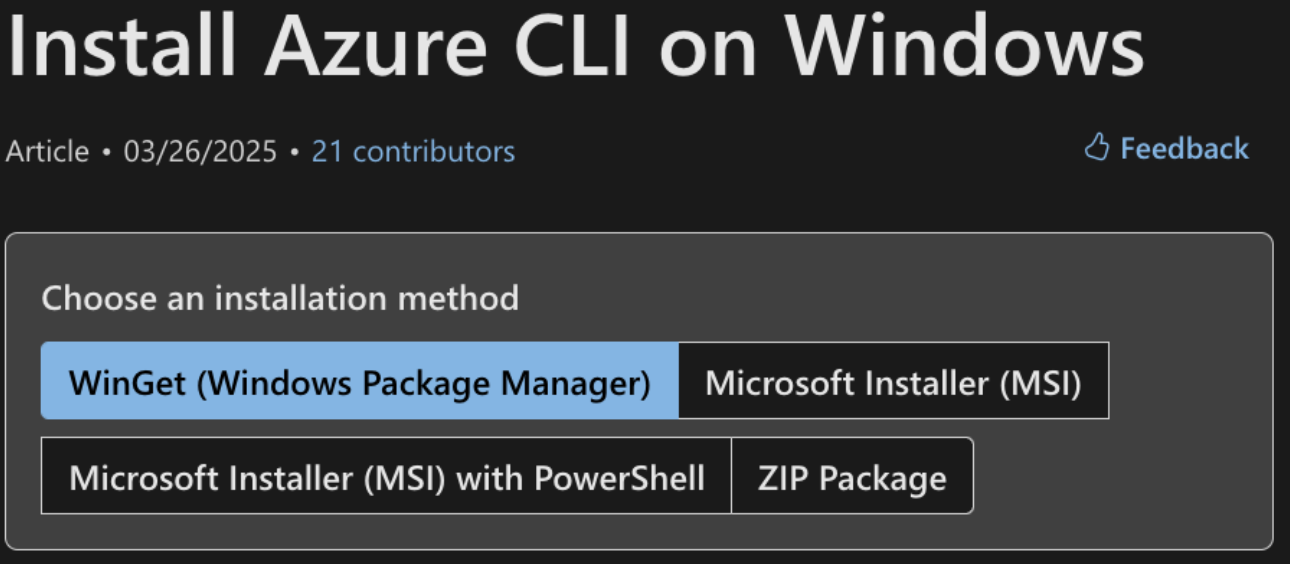The width and height of the screenshot is (1290, 564).
Task: Open the 21 contributors link
Action: [413, 151]
